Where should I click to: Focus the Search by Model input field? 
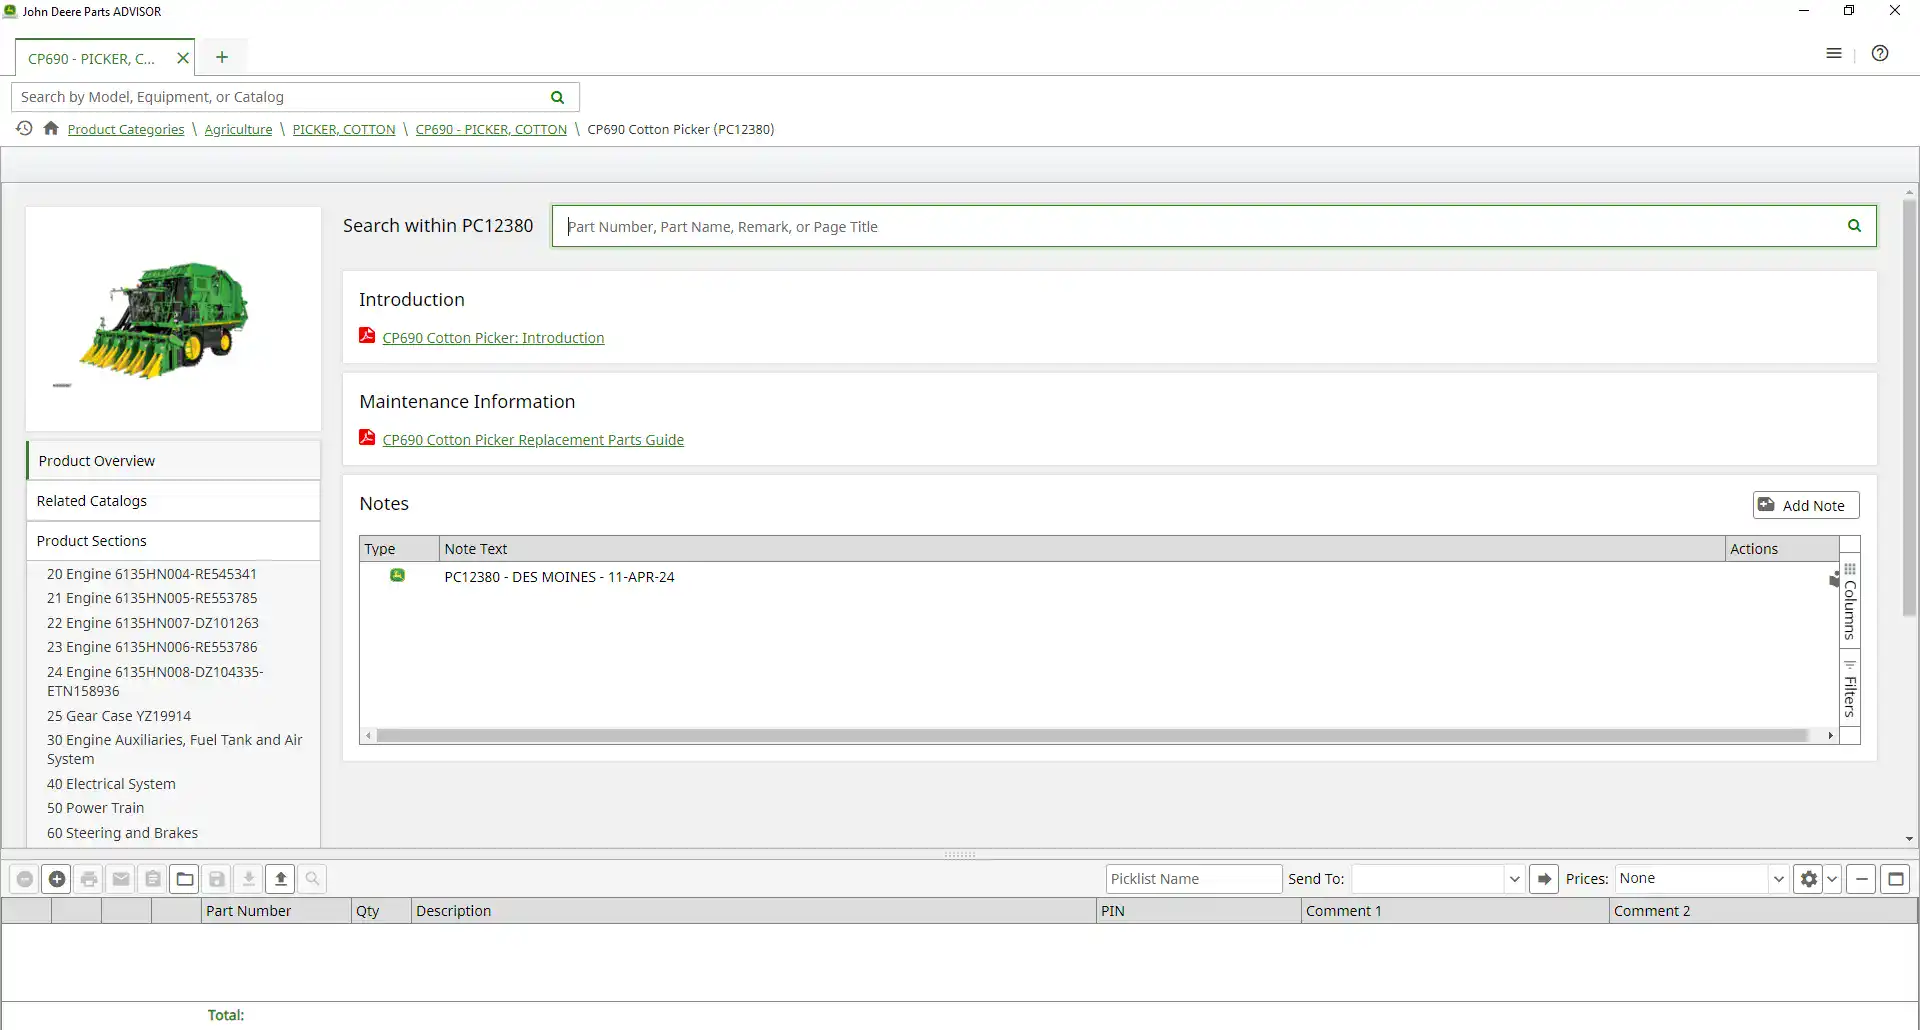point(280,97)
